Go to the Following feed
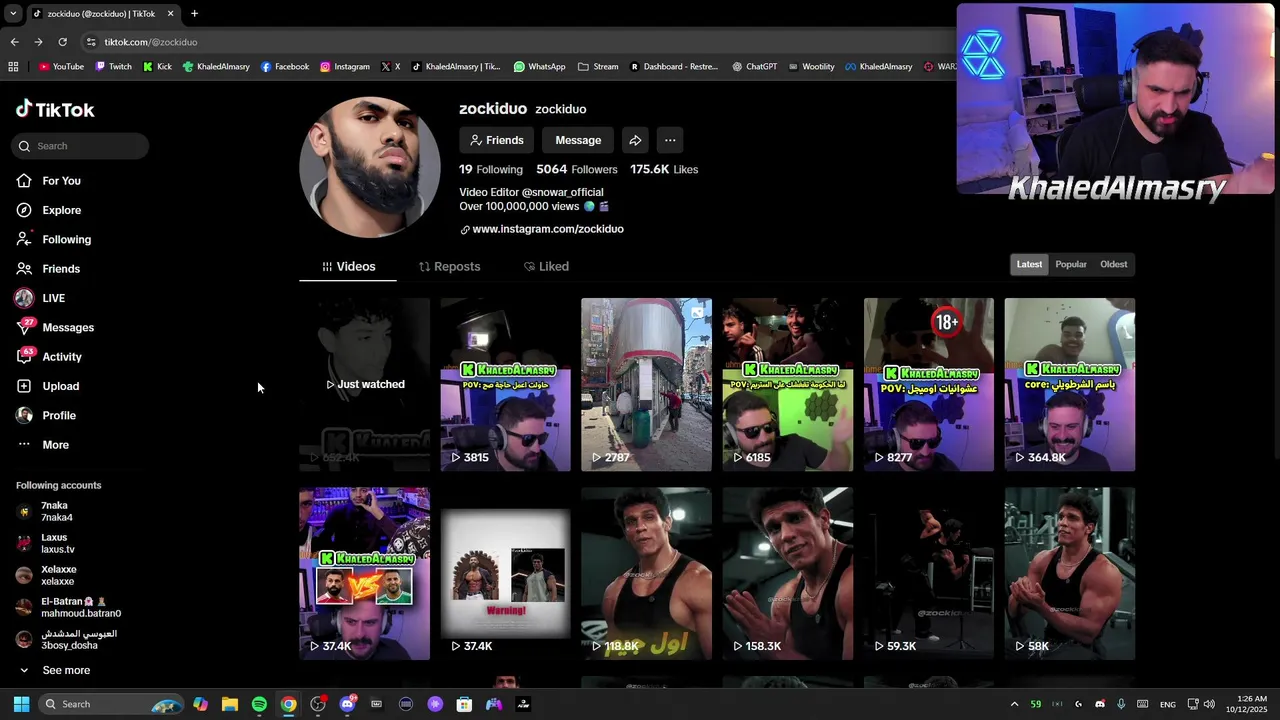1280x720 pixels. (66, 240)
